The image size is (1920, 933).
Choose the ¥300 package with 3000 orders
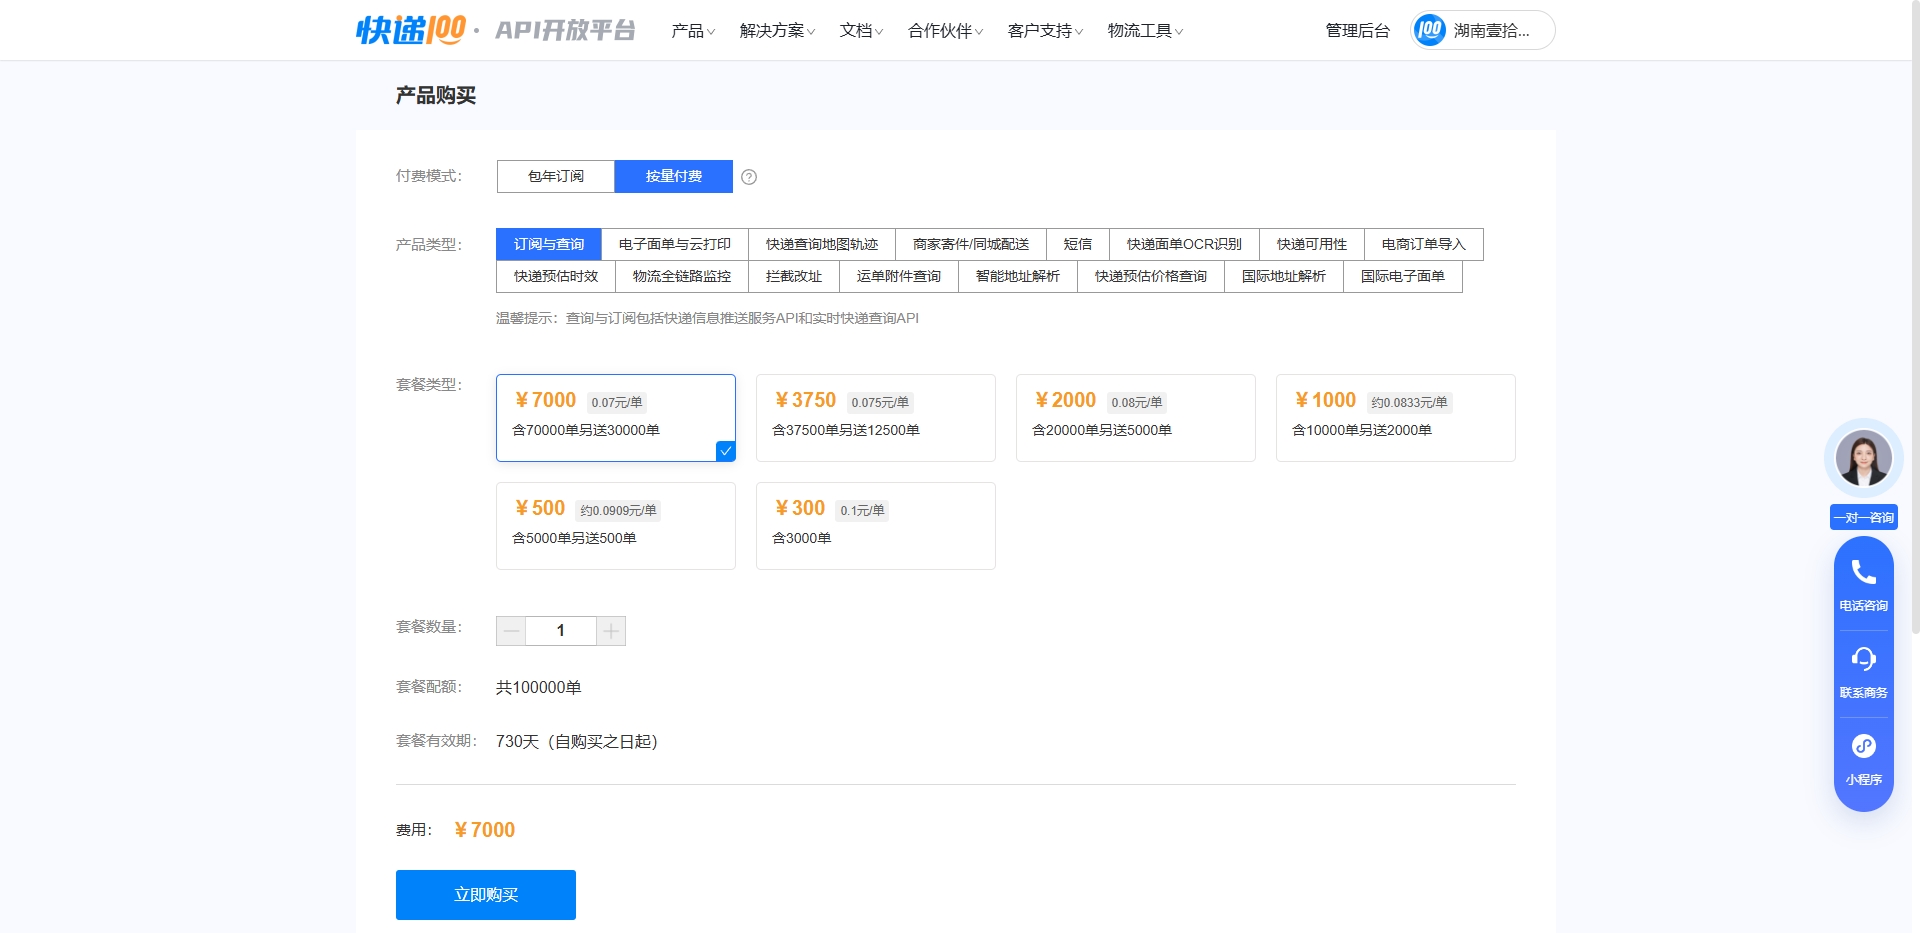875,525
